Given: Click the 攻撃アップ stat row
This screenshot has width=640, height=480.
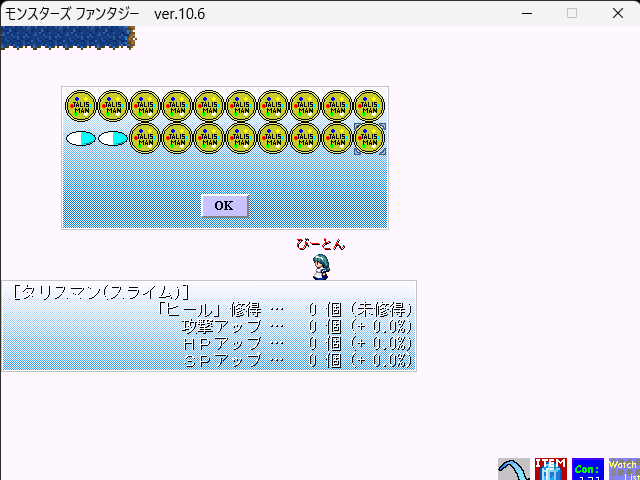Looking at the screenshot, I should 297,327.
